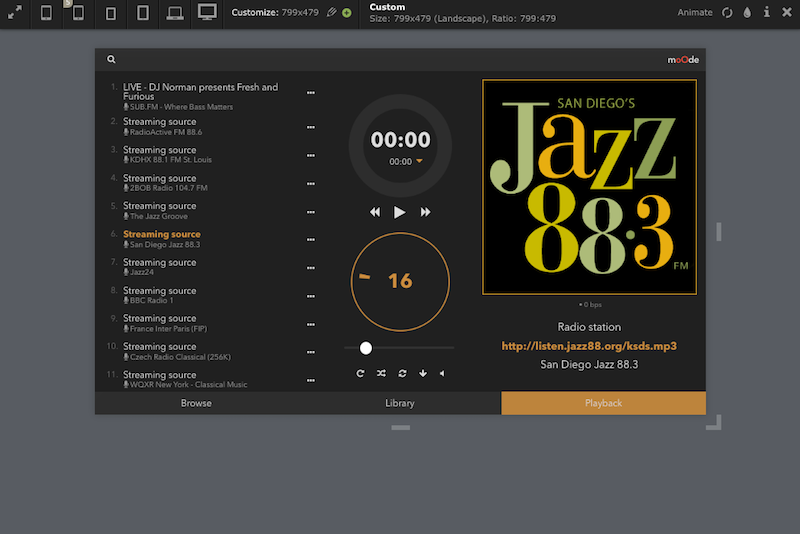Click the circular 00:00 time knob
The width and height of the screenshot is (800, 534).
401,145
